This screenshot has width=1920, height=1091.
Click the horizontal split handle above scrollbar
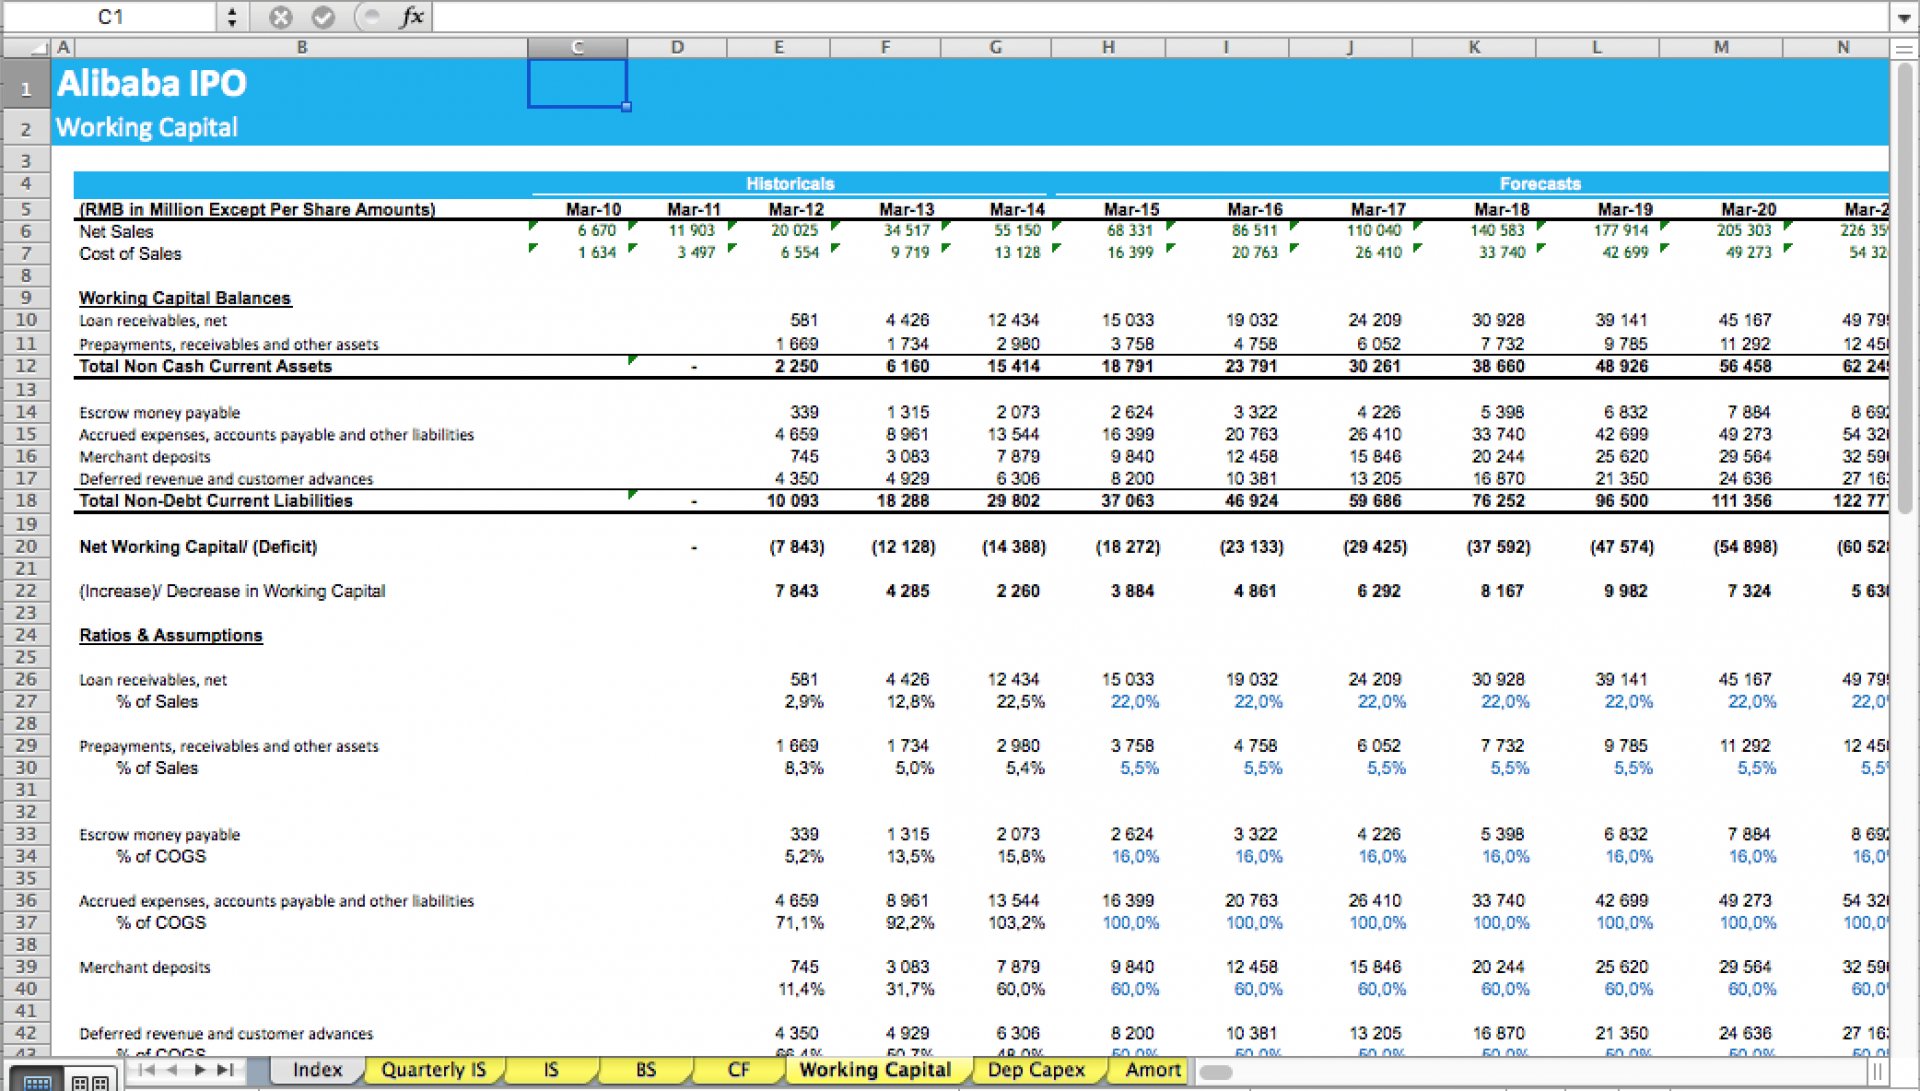pos(1903,47)
